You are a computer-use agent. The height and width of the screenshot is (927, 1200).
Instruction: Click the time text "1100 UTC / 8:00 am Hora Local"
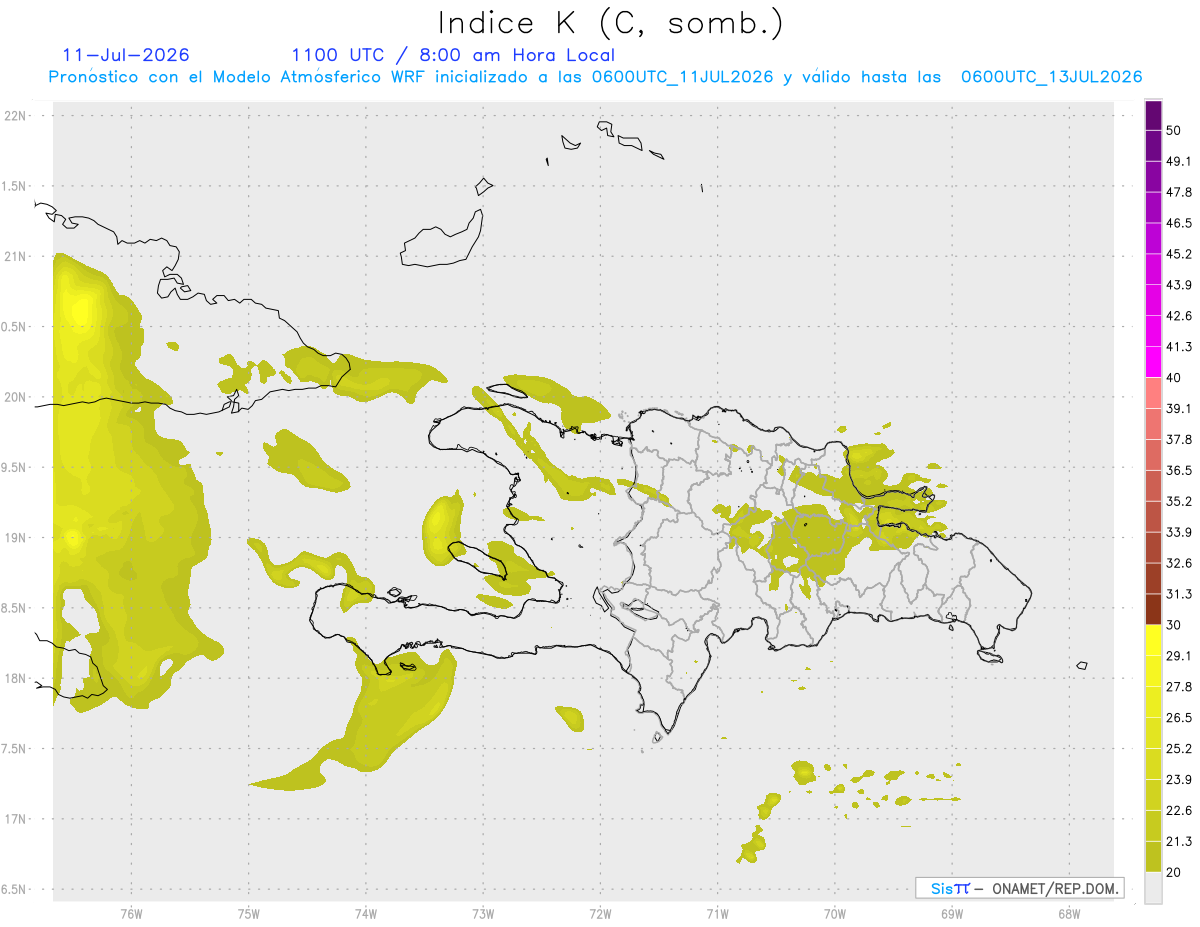453,55
